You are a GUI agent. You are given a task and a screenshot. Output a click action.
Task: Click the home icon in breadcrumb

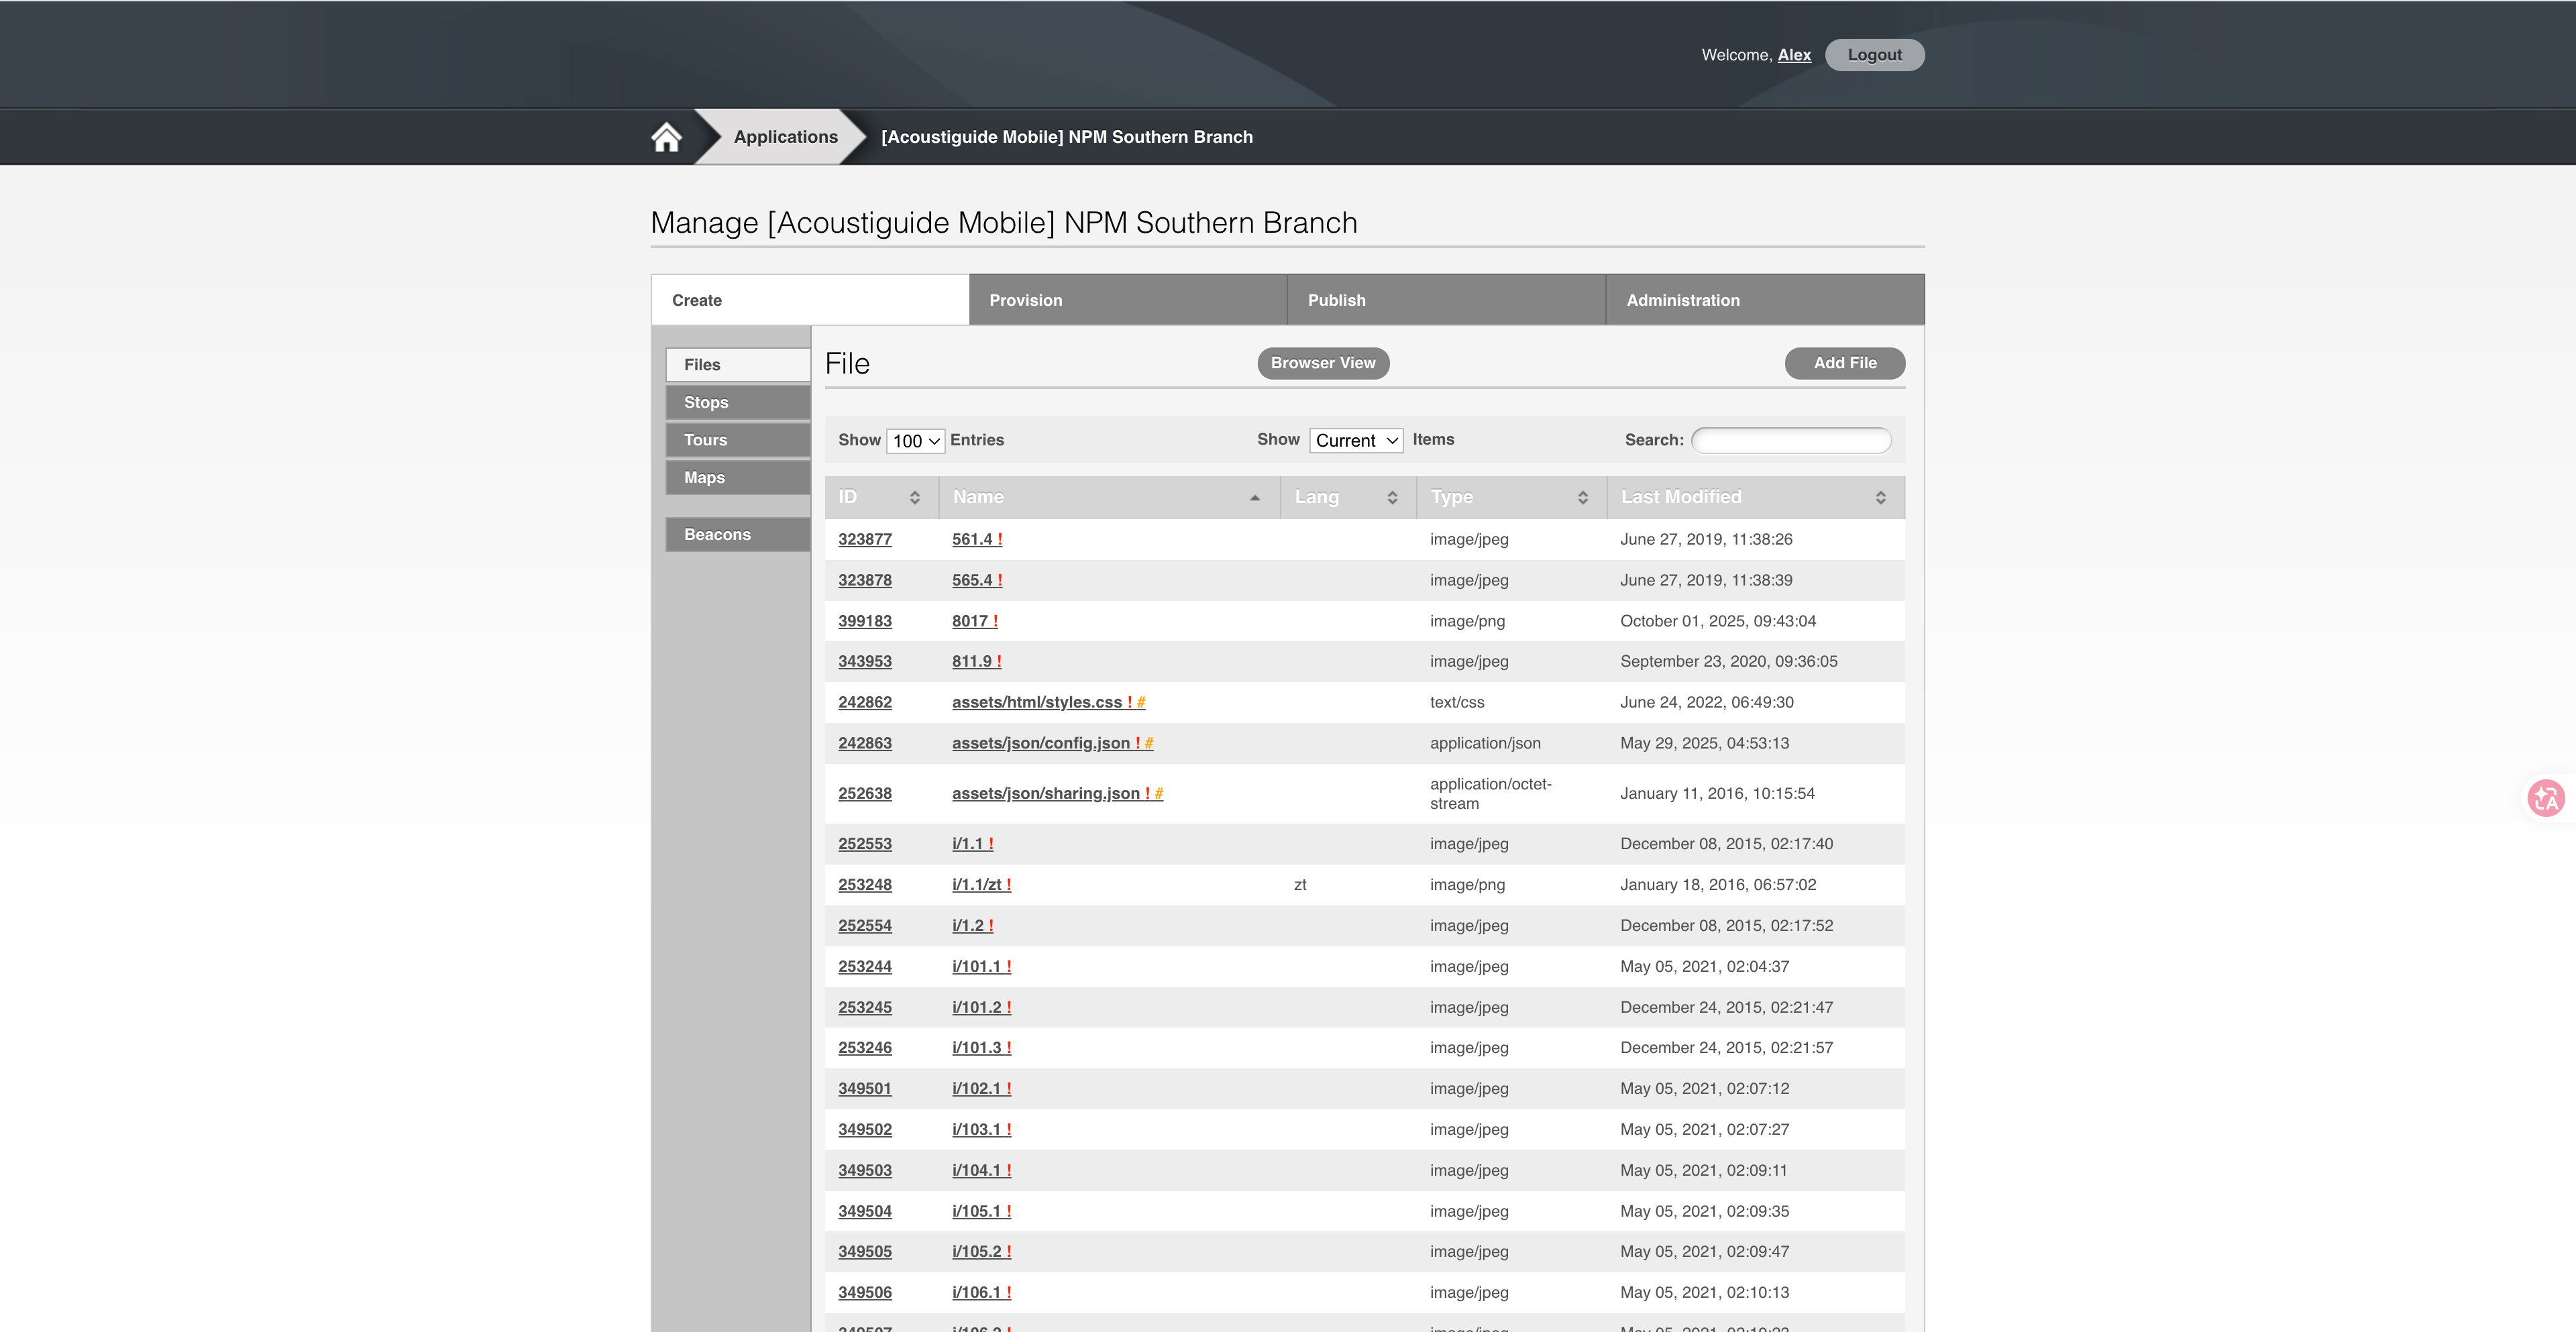666,137
